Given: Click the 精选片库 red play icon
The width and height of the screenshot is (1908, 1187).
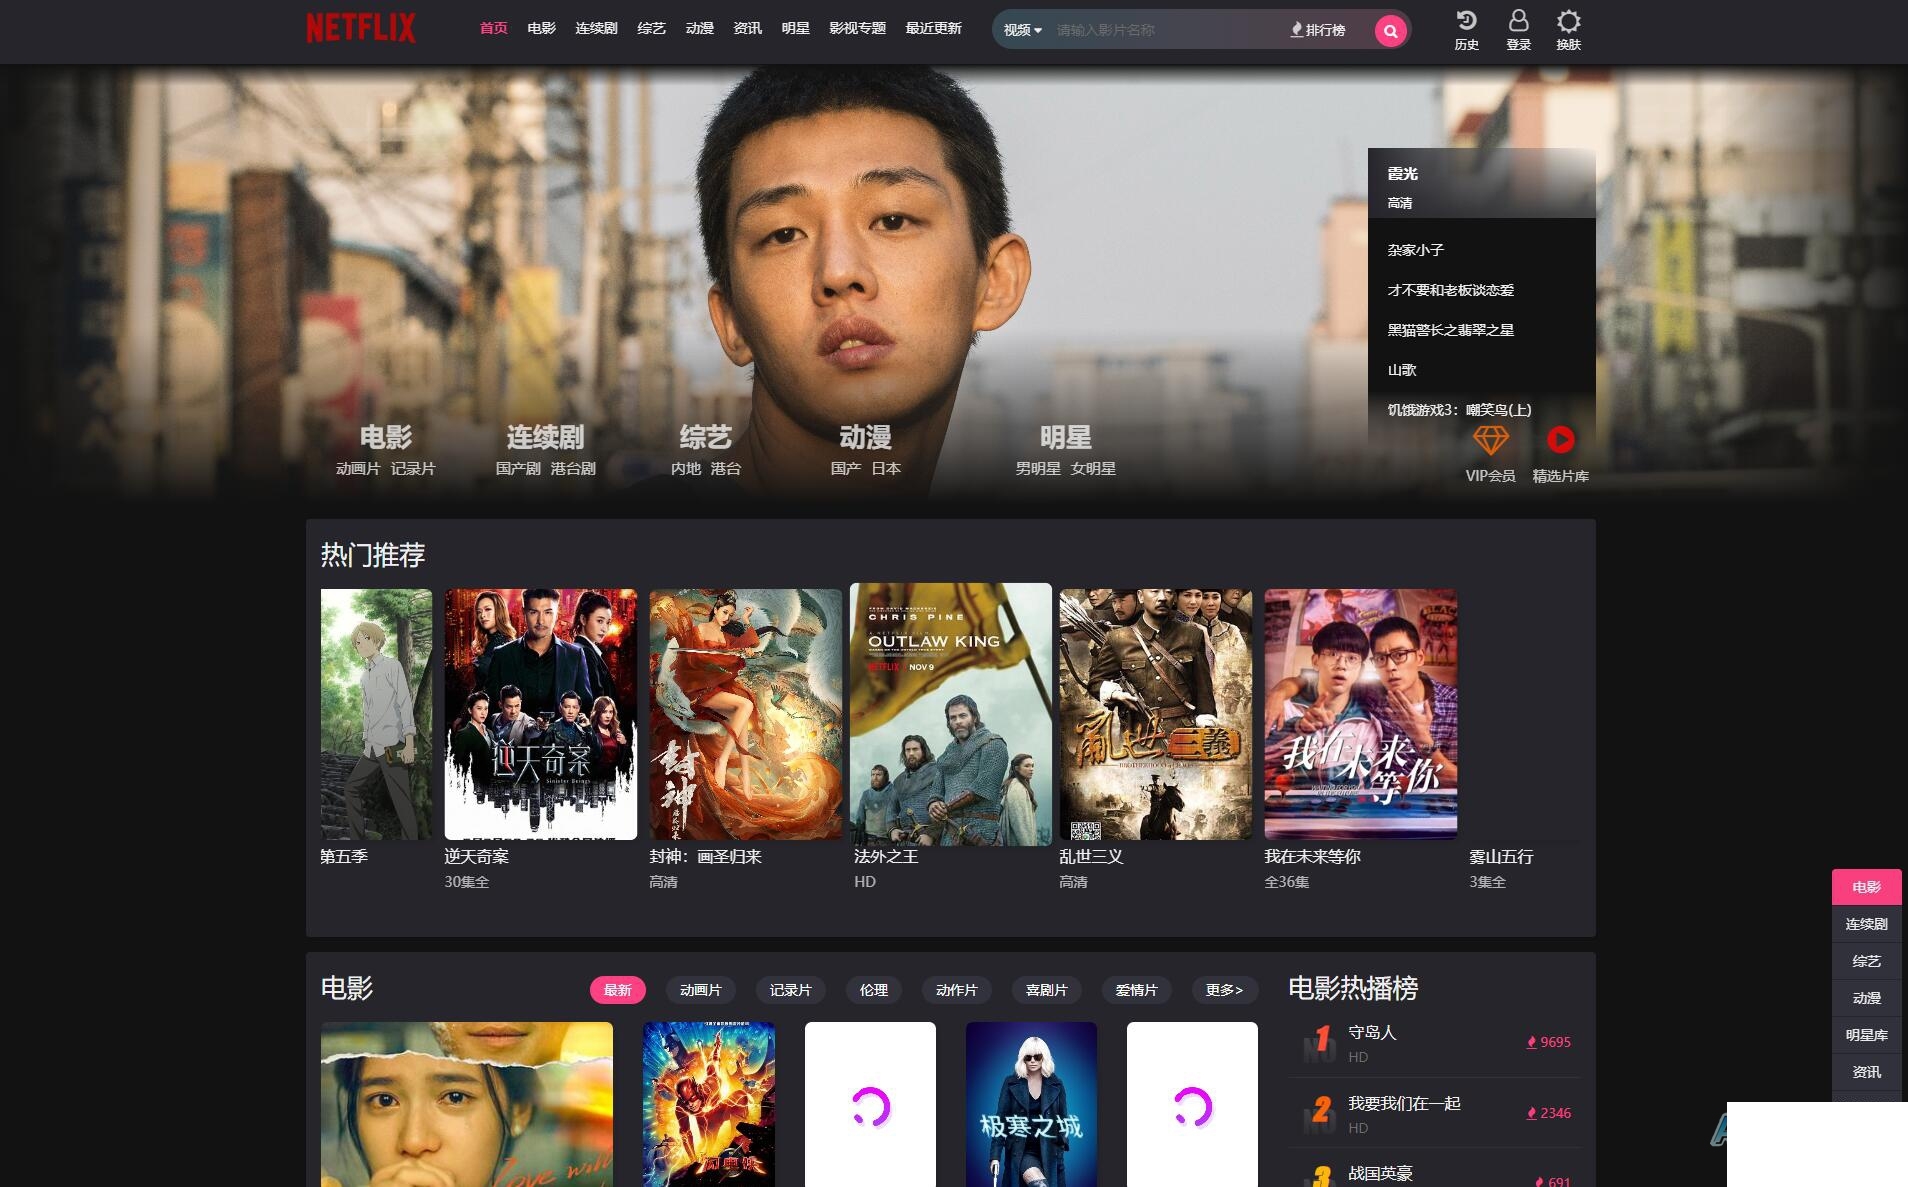Looking at the screenshot, I should coord(1560,440).
